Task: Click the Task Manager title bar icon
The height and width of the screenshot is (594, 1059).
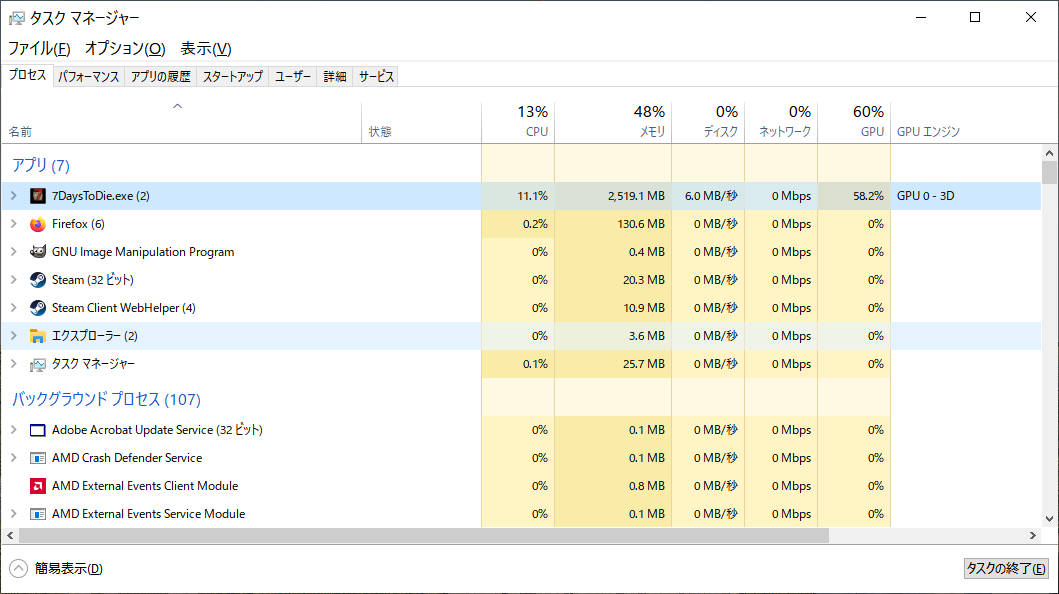Action: click(x=16, y=18)
